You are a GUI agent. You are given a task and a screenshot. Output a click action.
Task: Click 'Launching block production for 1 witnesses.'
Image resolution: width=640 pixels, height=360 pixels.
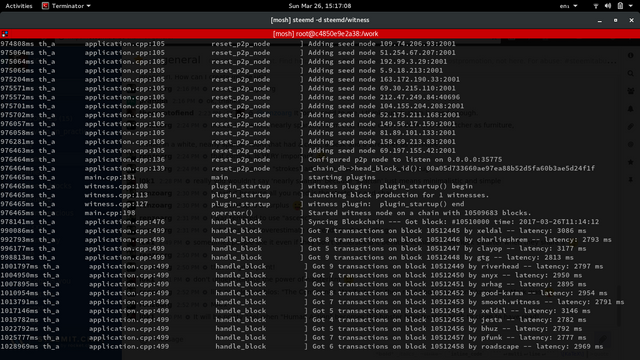(398, 196)
